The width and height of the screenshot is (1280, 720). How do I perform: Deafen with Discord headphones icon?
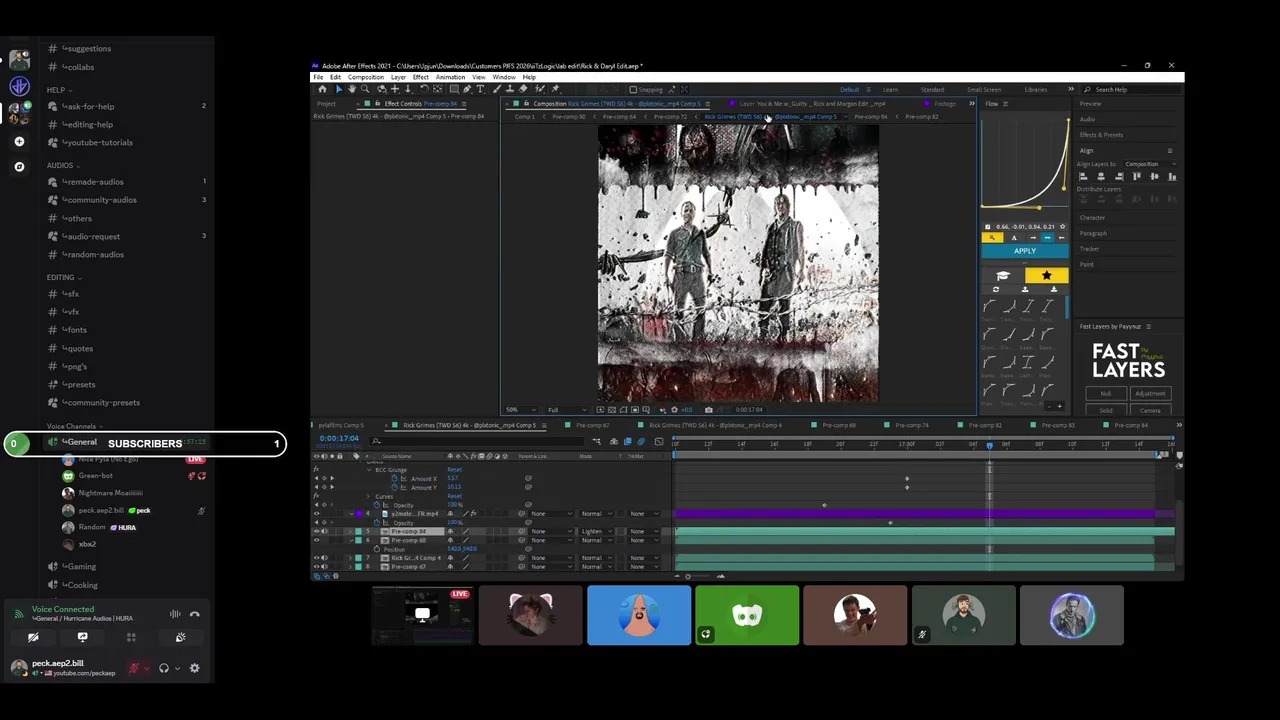pos(164,668)
